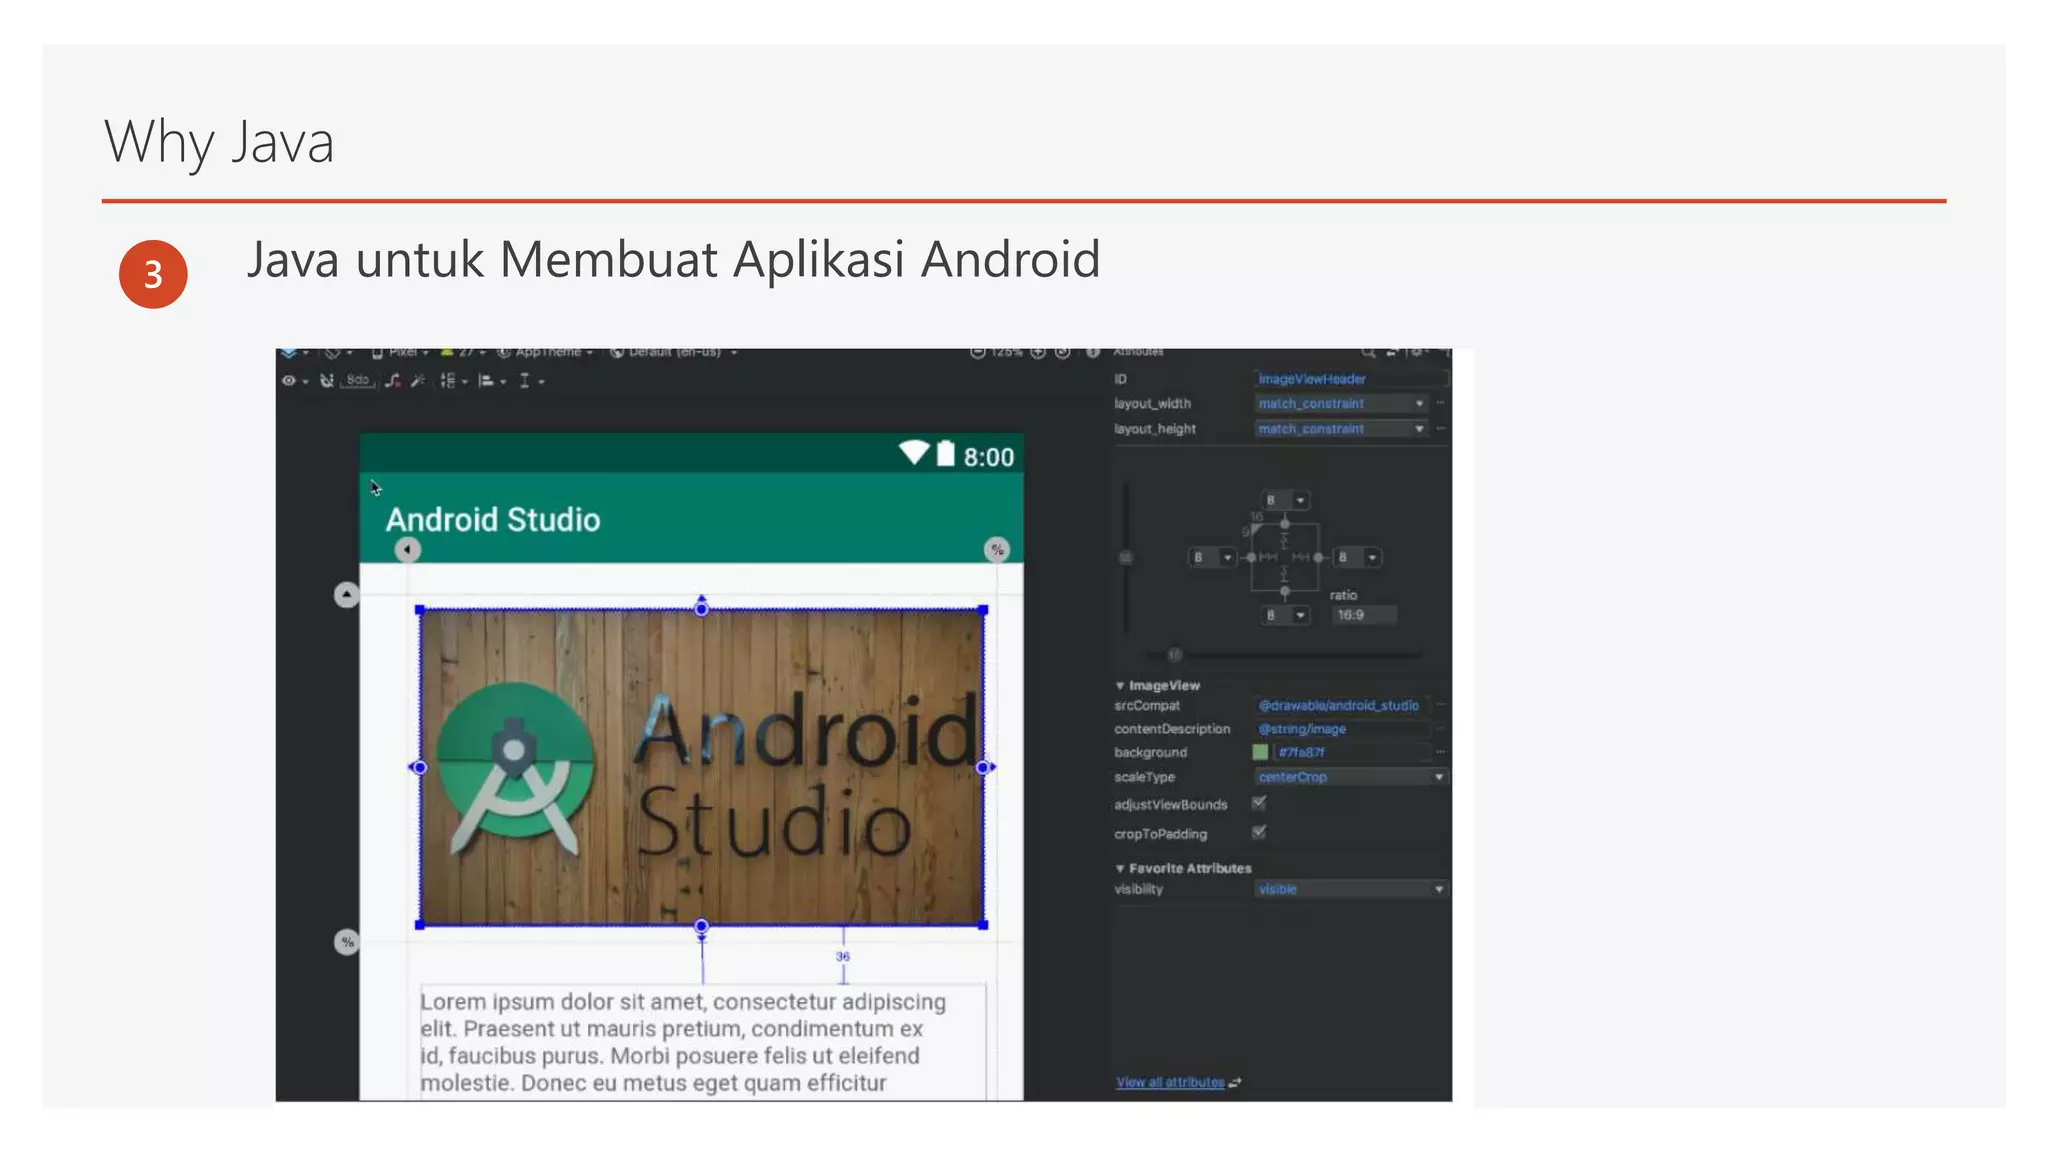Open the AppTheme selector
The width and height of the screenshot is (2048, 1152).
[546, 352]
